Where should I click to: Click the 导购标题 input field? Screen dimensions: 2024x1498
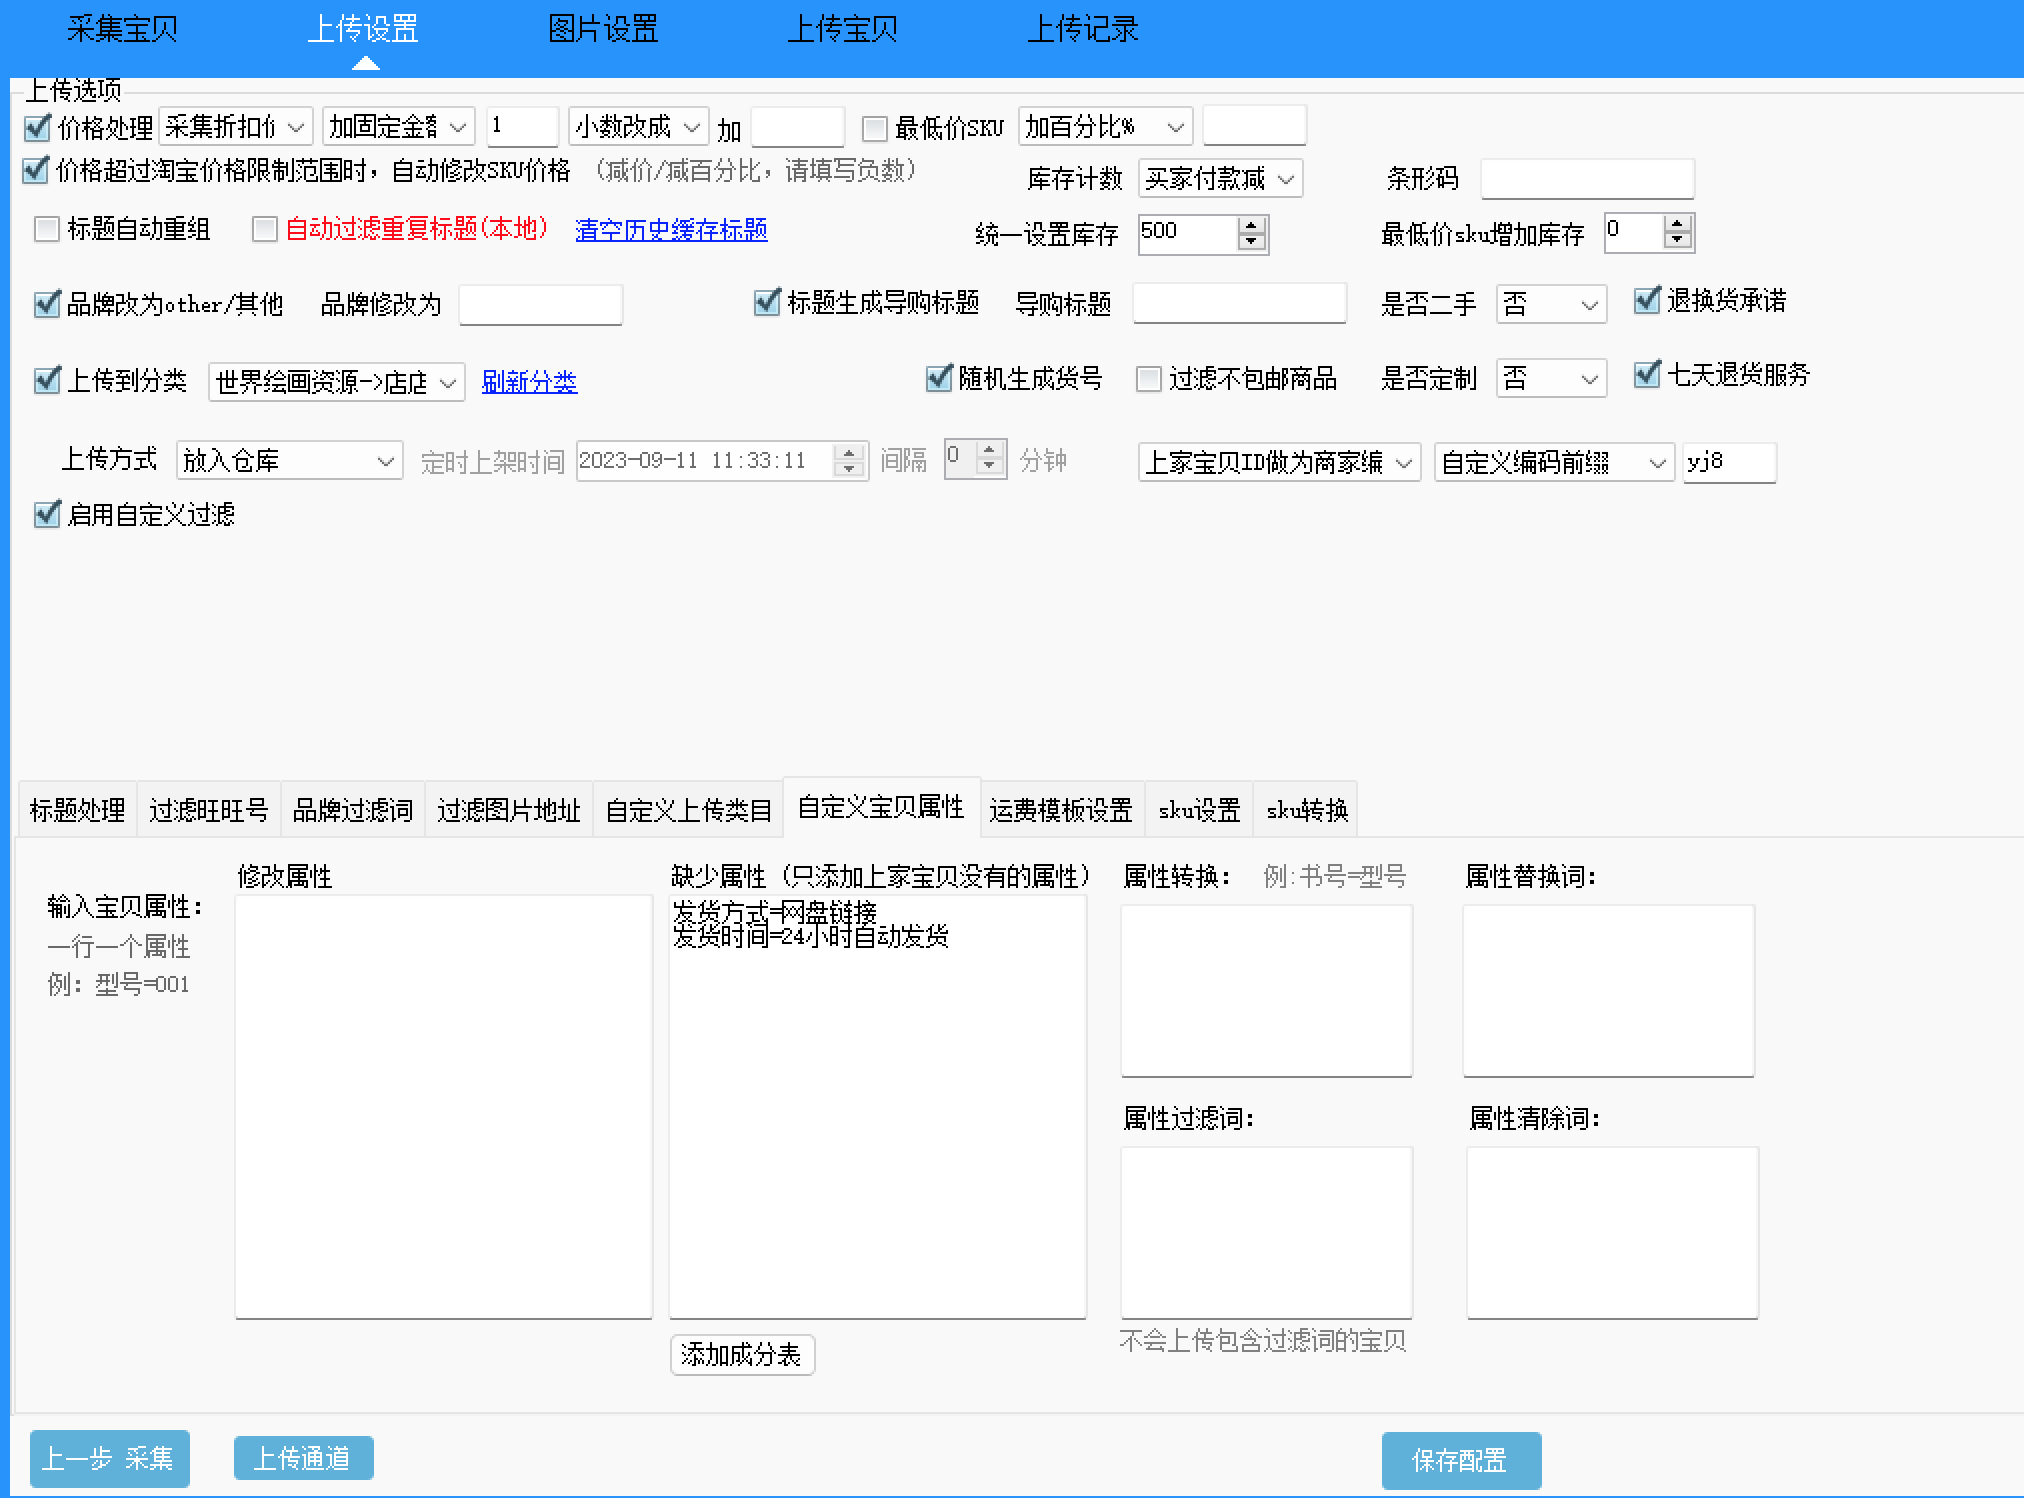1239,303
